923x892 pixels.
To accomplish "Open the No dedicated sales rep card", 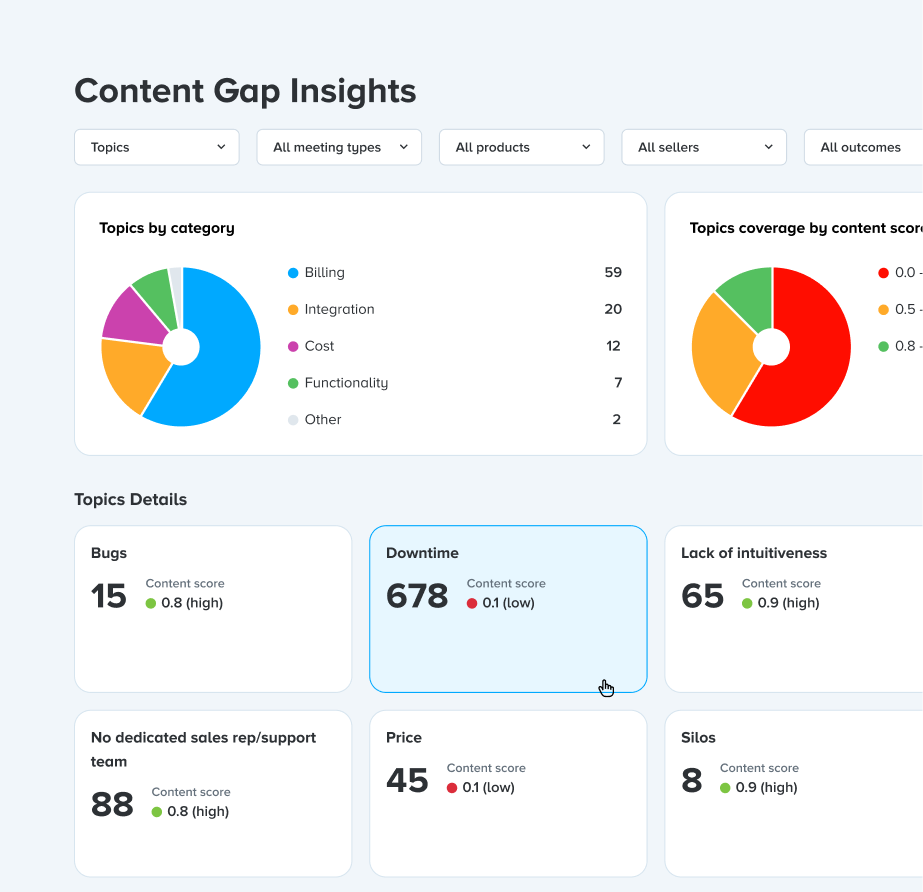I will 213,793.
